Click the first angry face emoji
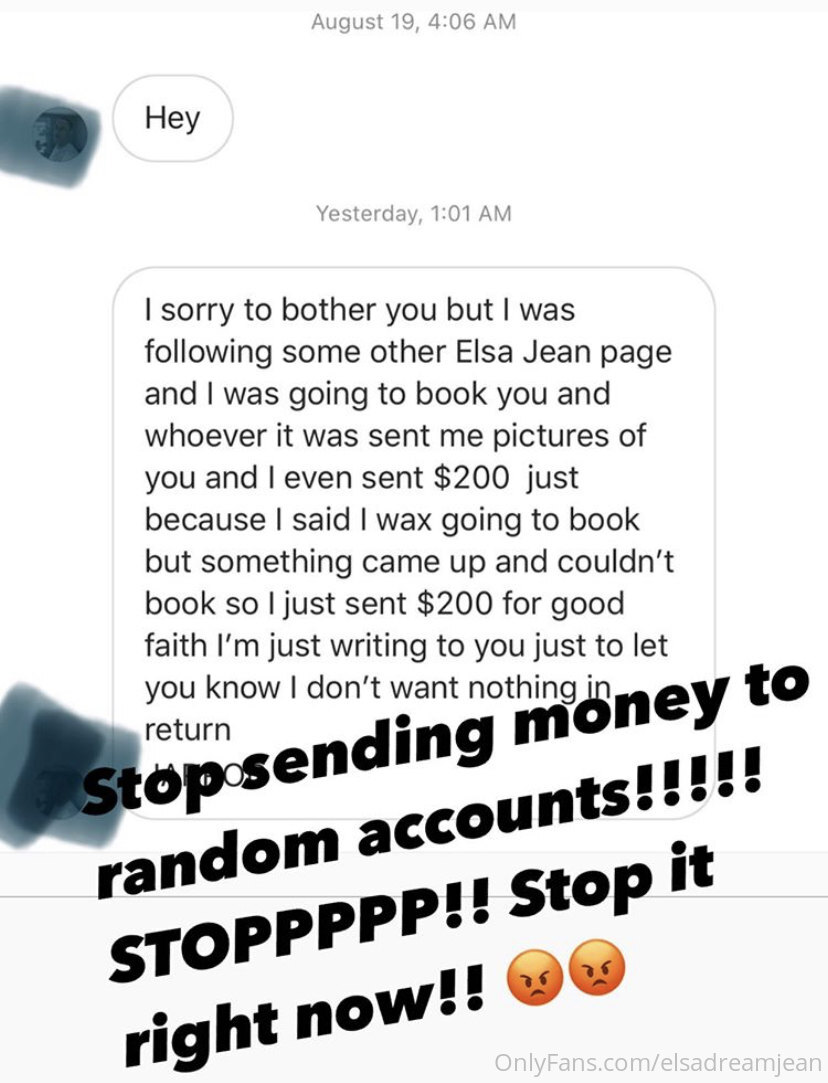Viewport: 828px width, 1083px height. click(x=536, y=981)
